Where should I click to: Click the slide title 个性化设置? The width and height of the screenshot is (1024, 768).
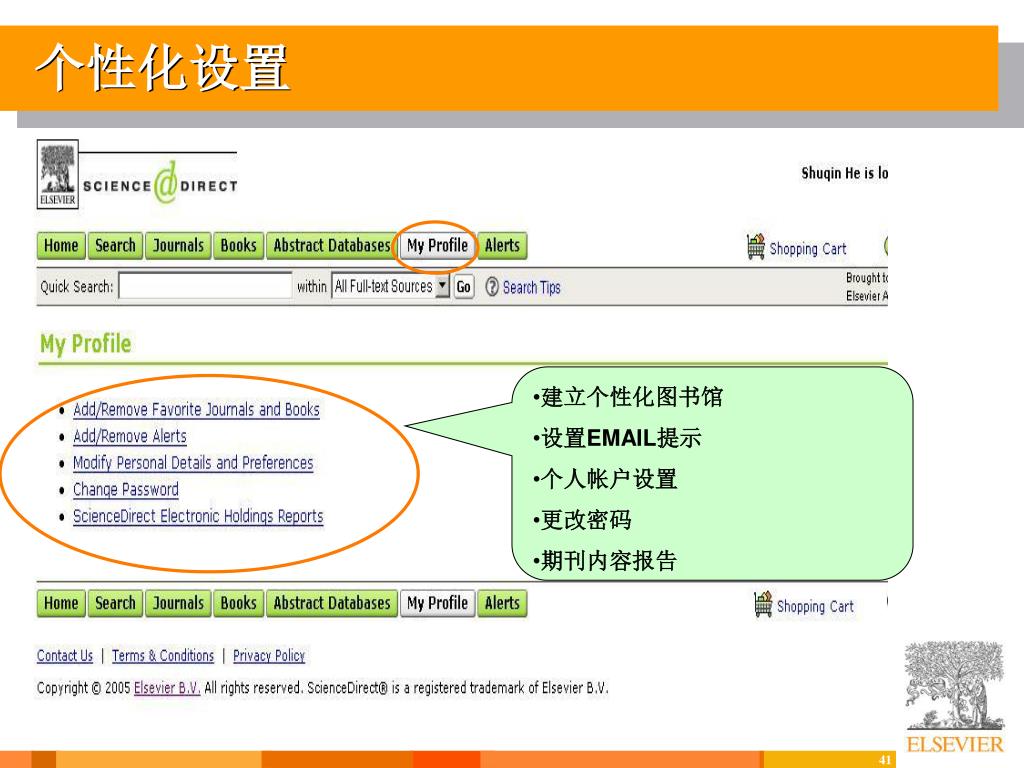click(162, 67)
